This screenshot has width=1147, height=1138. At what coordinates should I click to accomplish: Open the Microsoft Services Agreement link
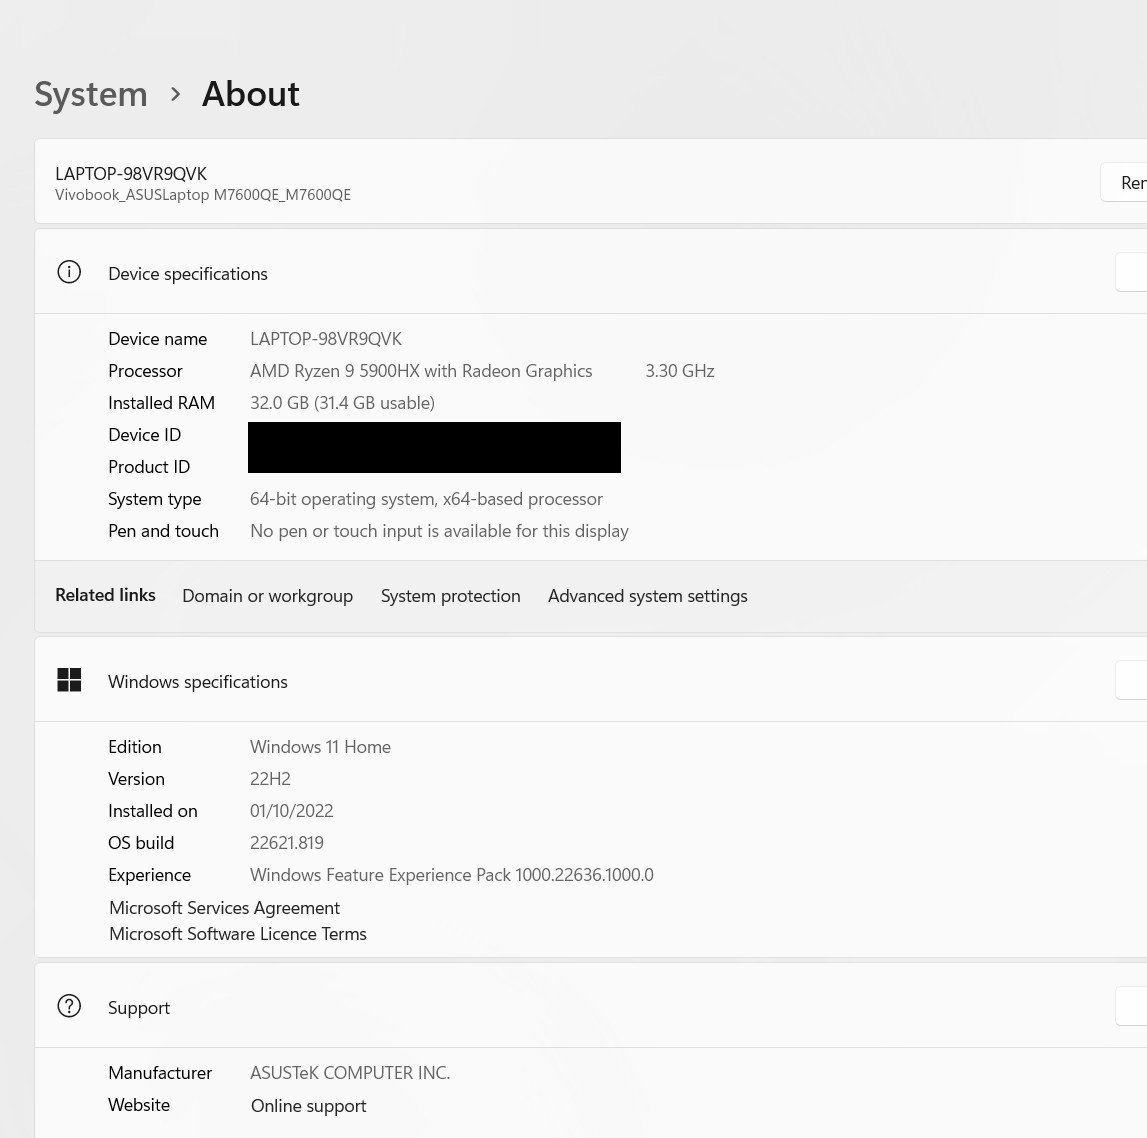[225, 908]
